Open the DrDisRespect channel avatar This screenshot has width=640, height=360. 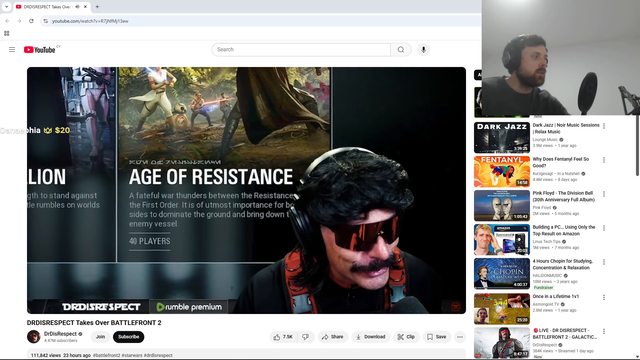click(33, 337)
